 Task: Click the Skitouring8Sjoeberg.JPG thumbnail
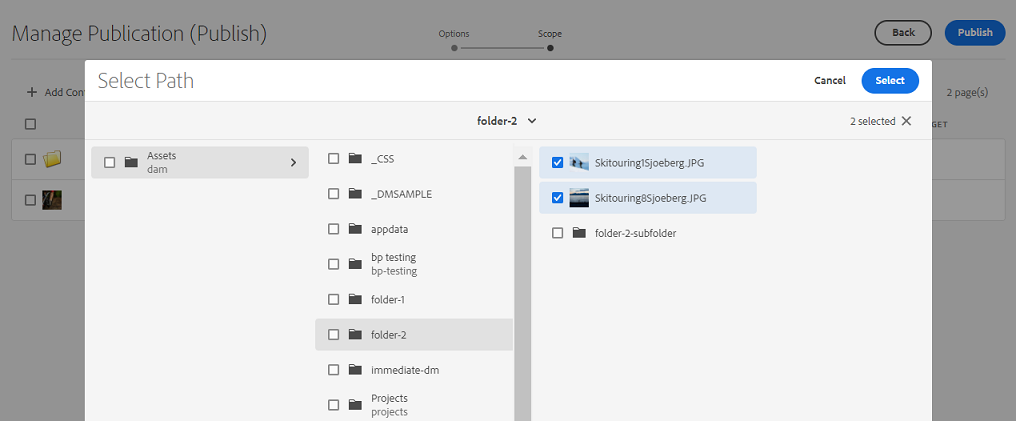click(579, 198)
